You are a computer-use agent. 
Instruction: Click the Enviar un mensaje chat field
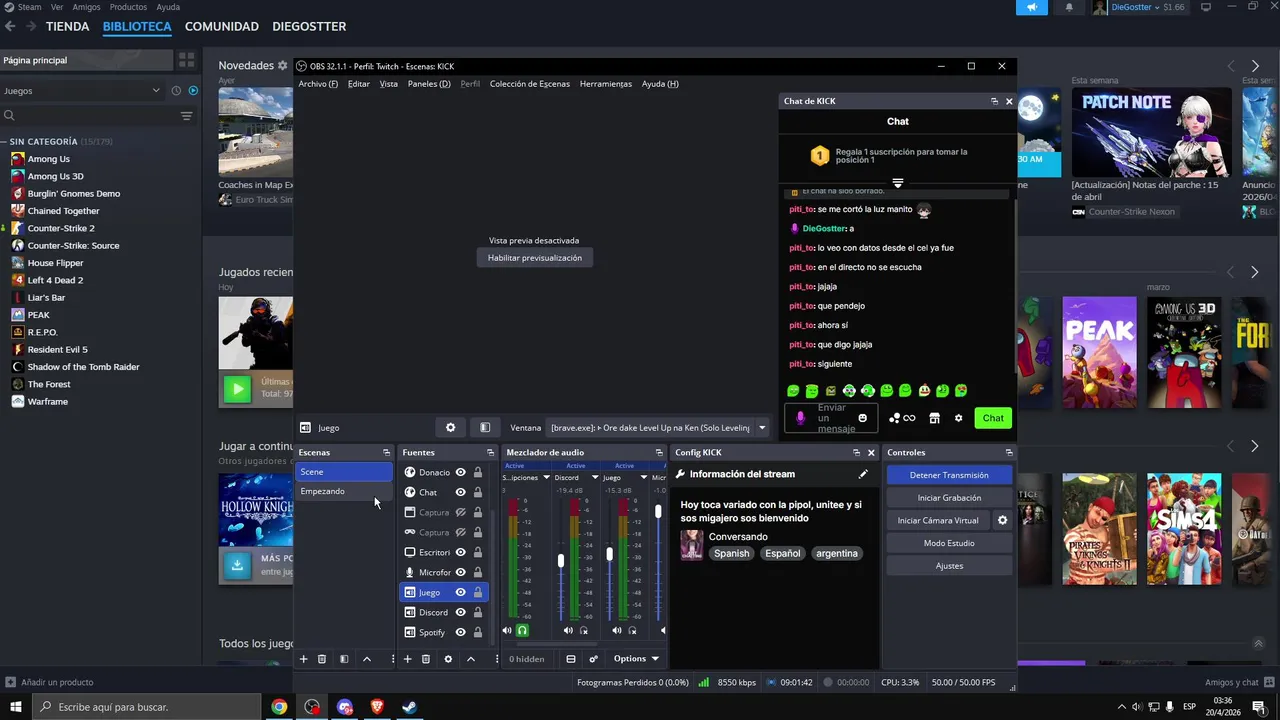[831, 418]
